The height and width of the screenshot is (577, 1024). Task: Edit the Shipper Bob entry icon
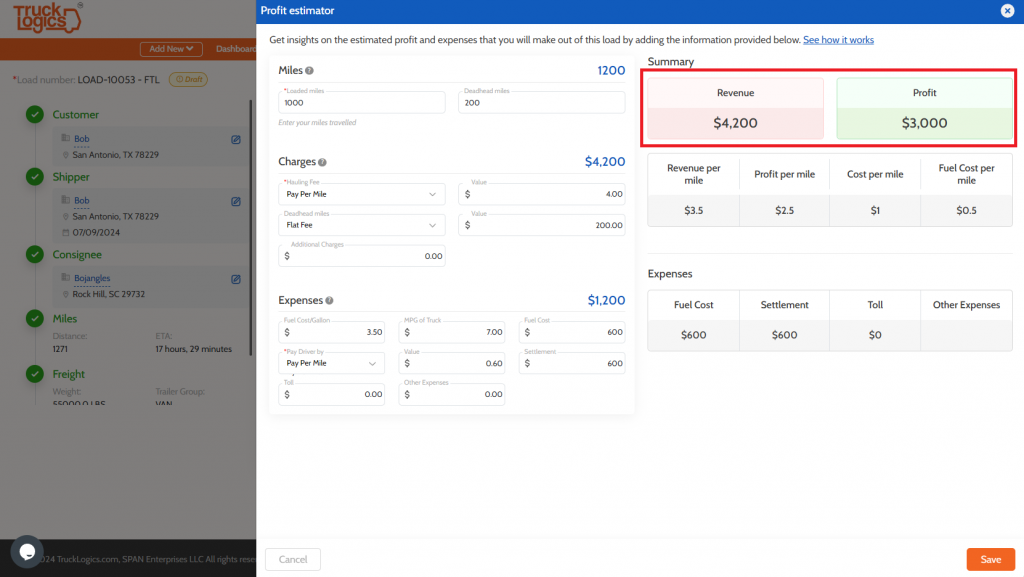pos(236,201)
